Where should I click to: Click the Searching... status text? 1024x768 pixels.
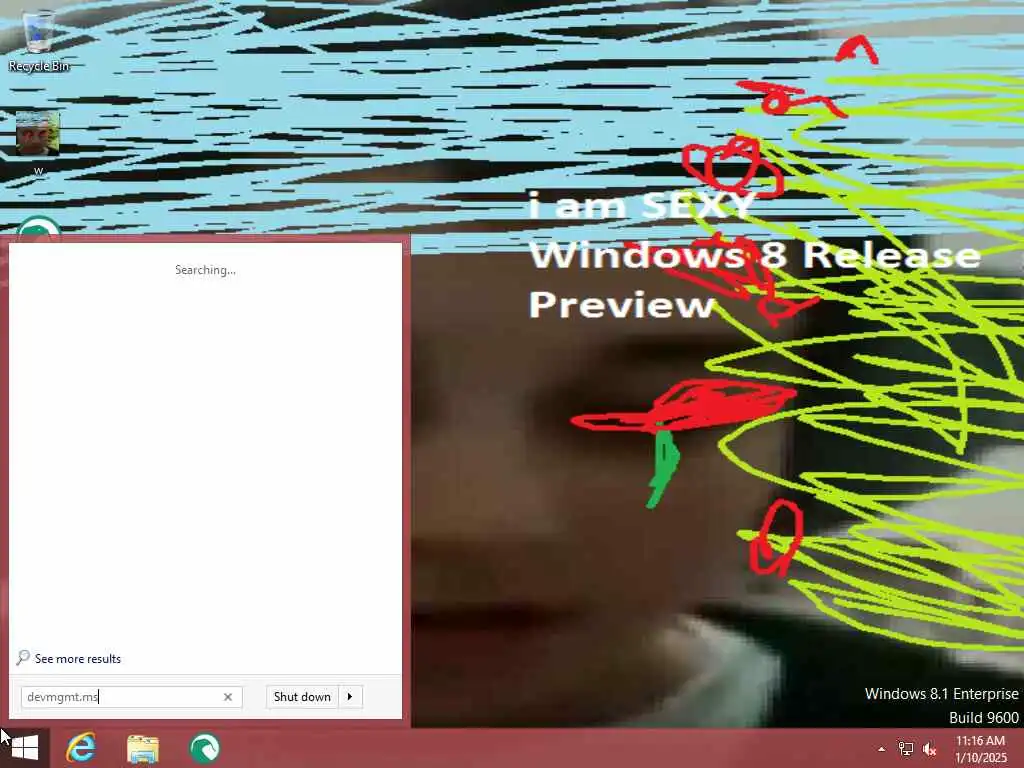point(205,270)
